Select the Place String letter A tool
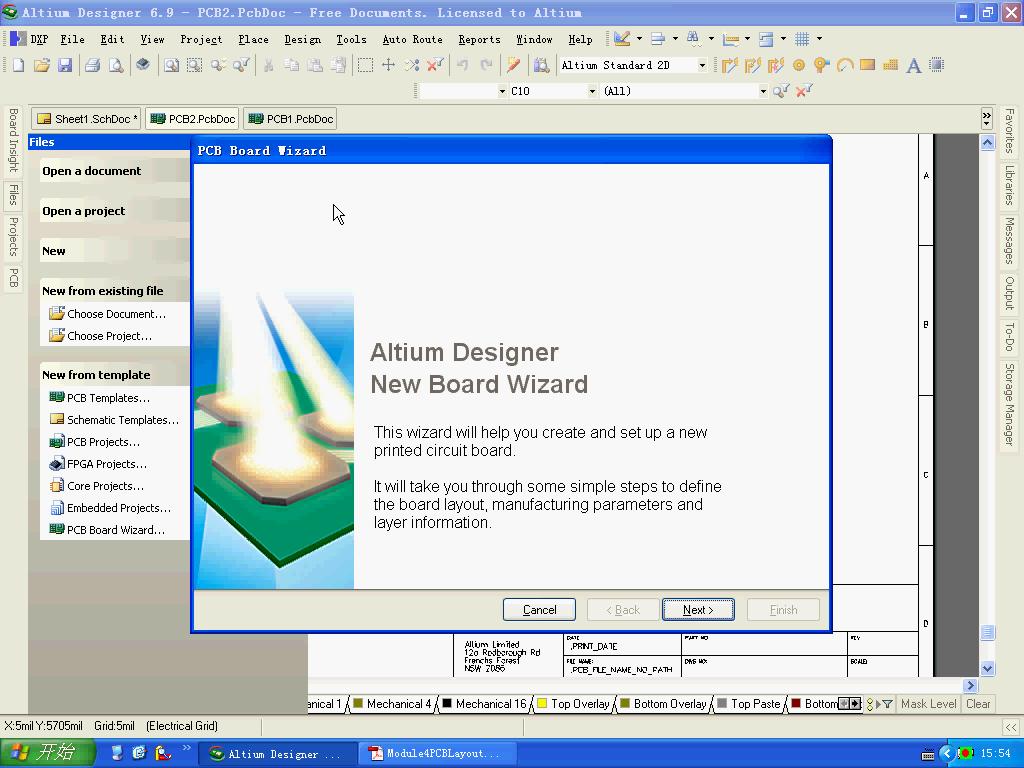 pyautogui.click(x=914, y=65)
